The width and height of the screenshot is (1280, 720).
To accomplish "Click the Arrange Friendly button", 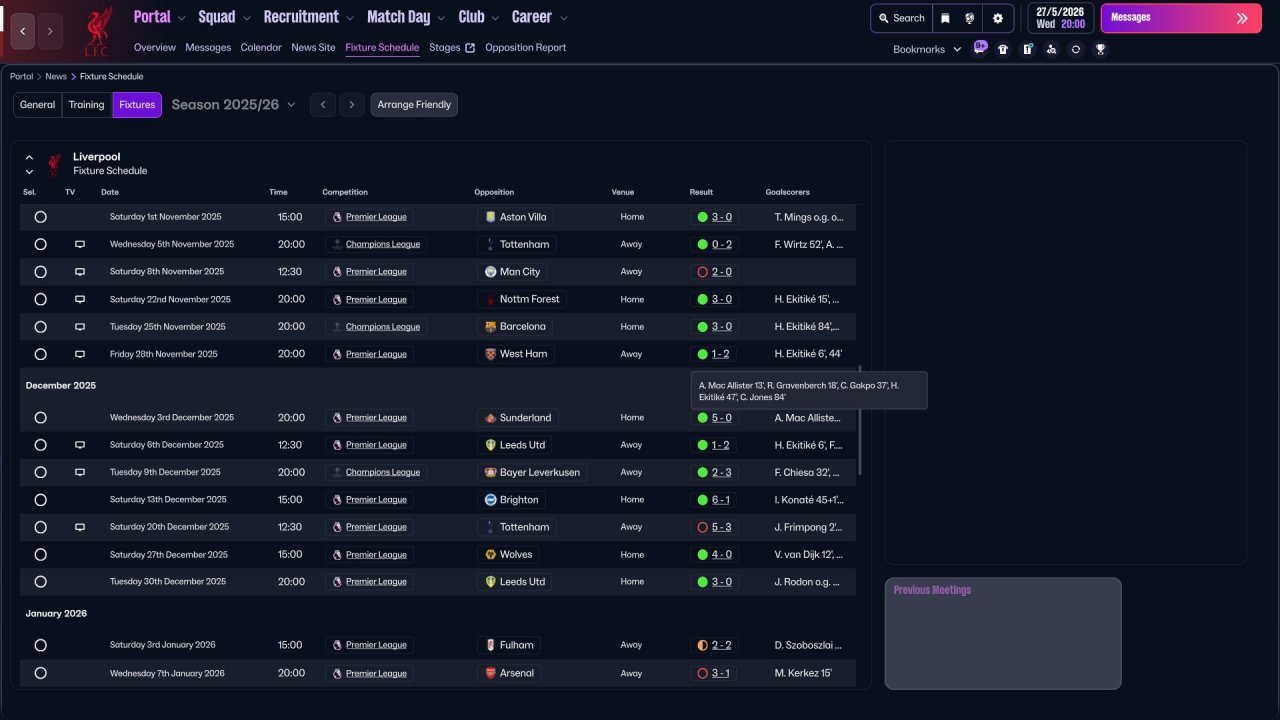I will (414, 105).
